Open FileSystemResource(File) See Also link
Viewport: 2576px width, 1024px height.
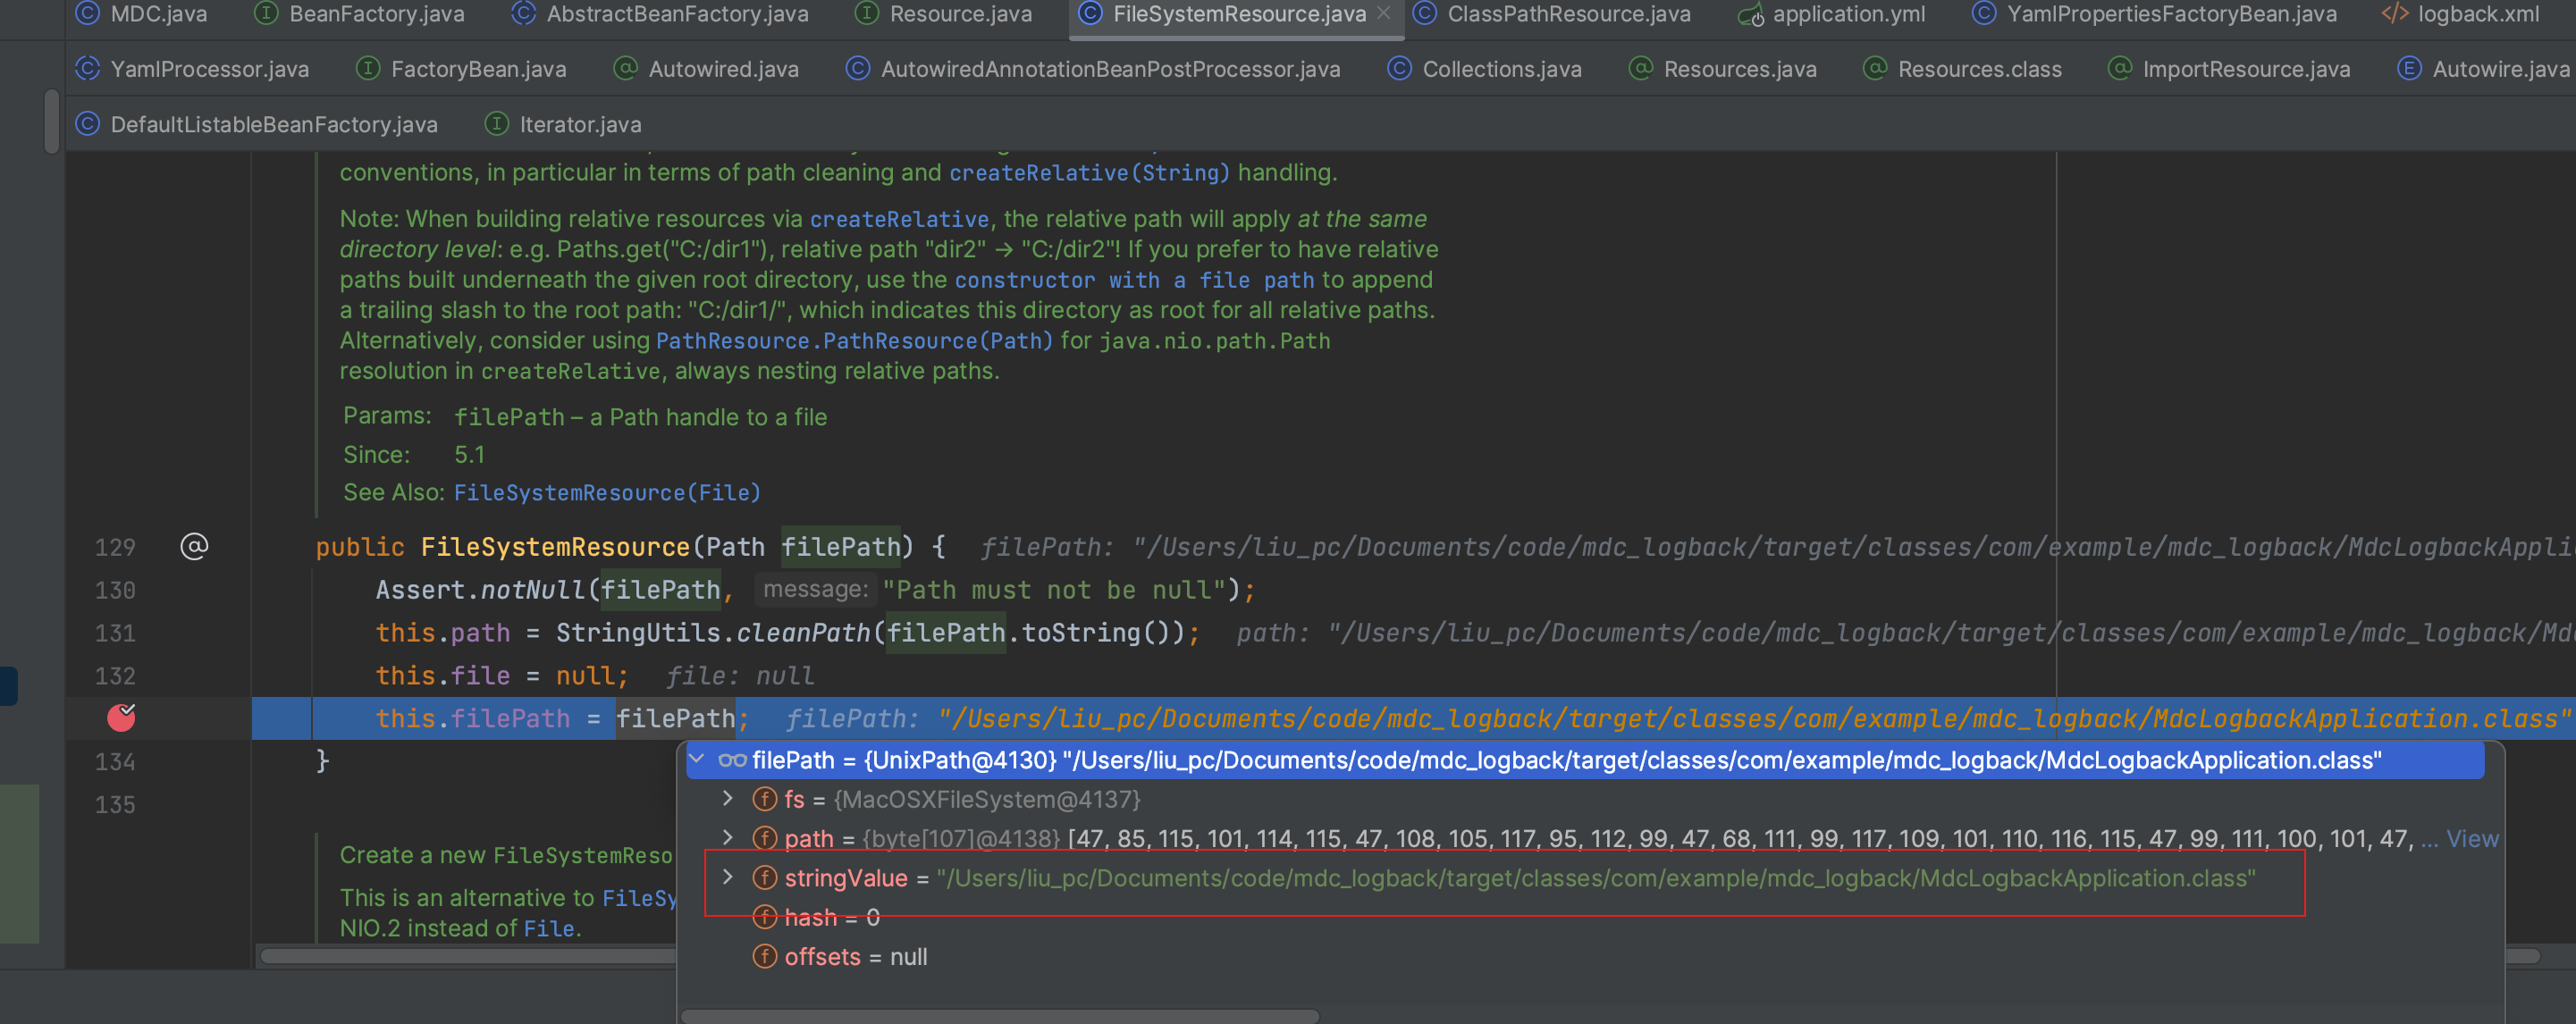pos(607,493)
